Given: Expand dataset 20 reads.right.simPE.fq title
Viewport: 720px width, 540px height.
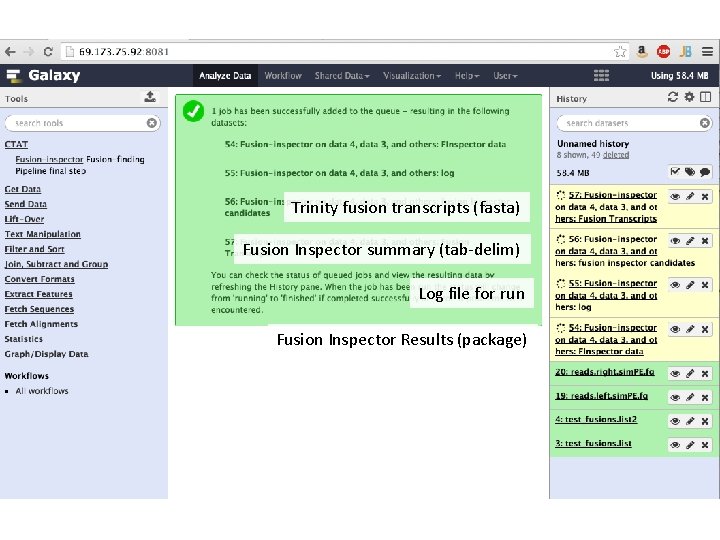Looking at the screenshot, I should [x=605, y=372].
